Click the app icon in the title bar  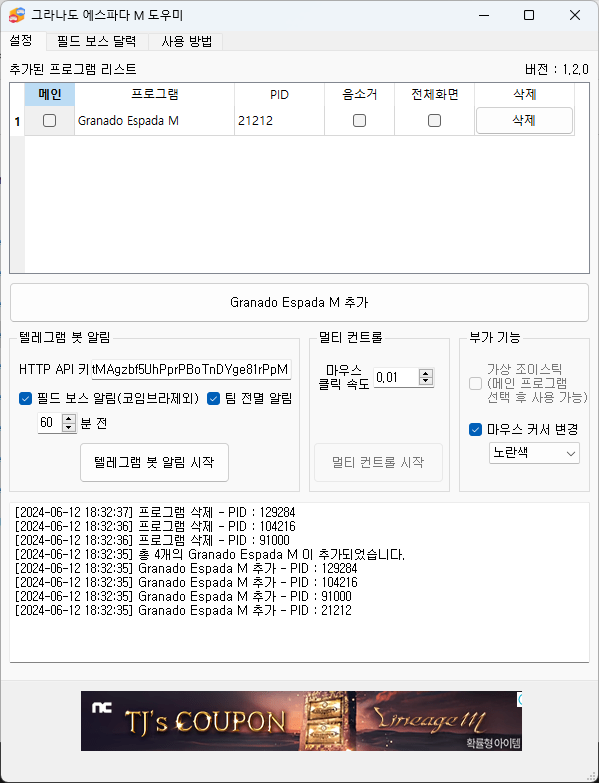pos(16,15)
